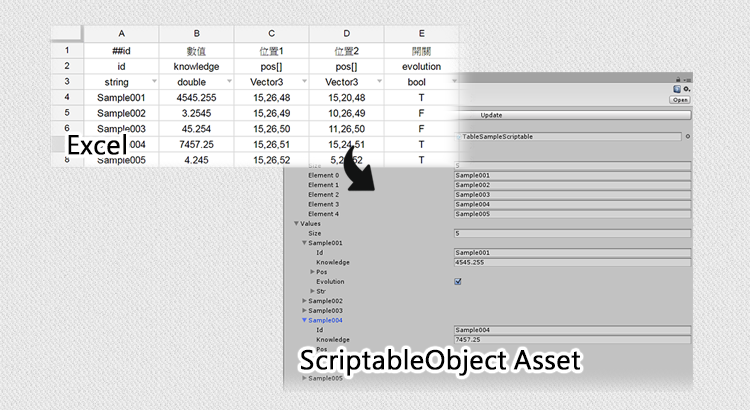
Task: Select the 'evolution' cell in Excel
Action: [421, 66]
